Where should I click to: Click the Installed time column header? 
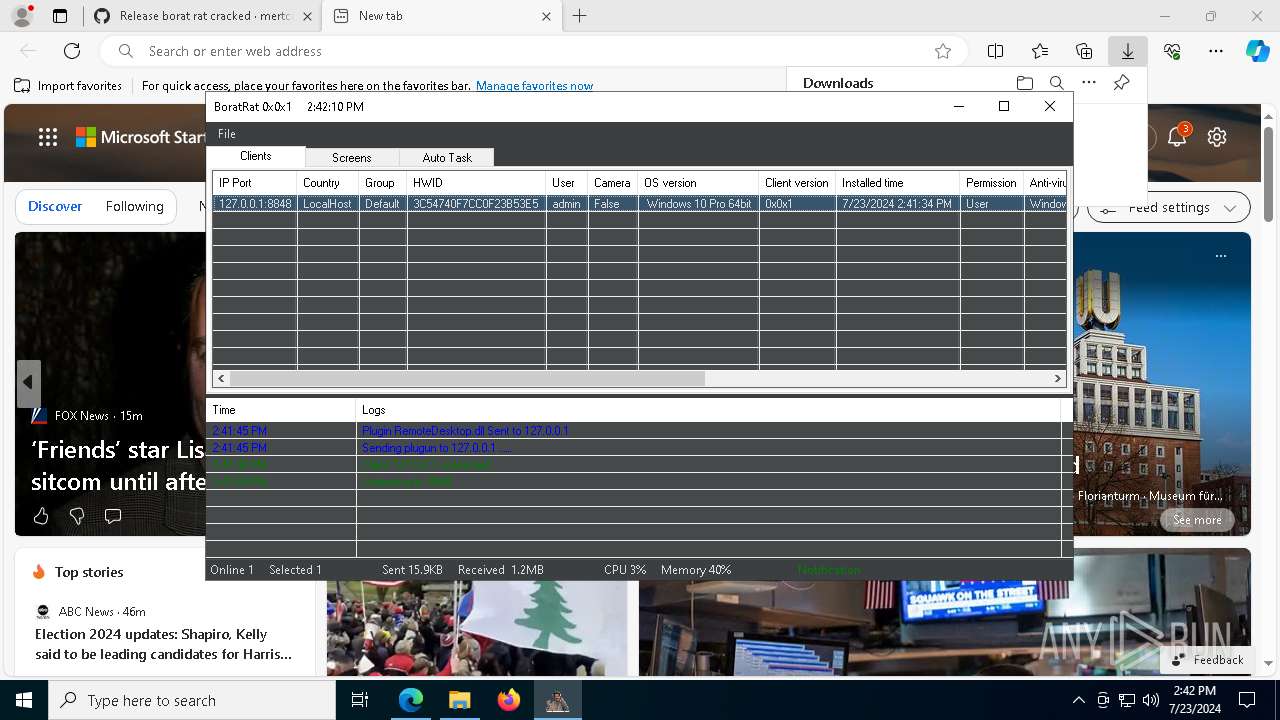coord(897,183)
